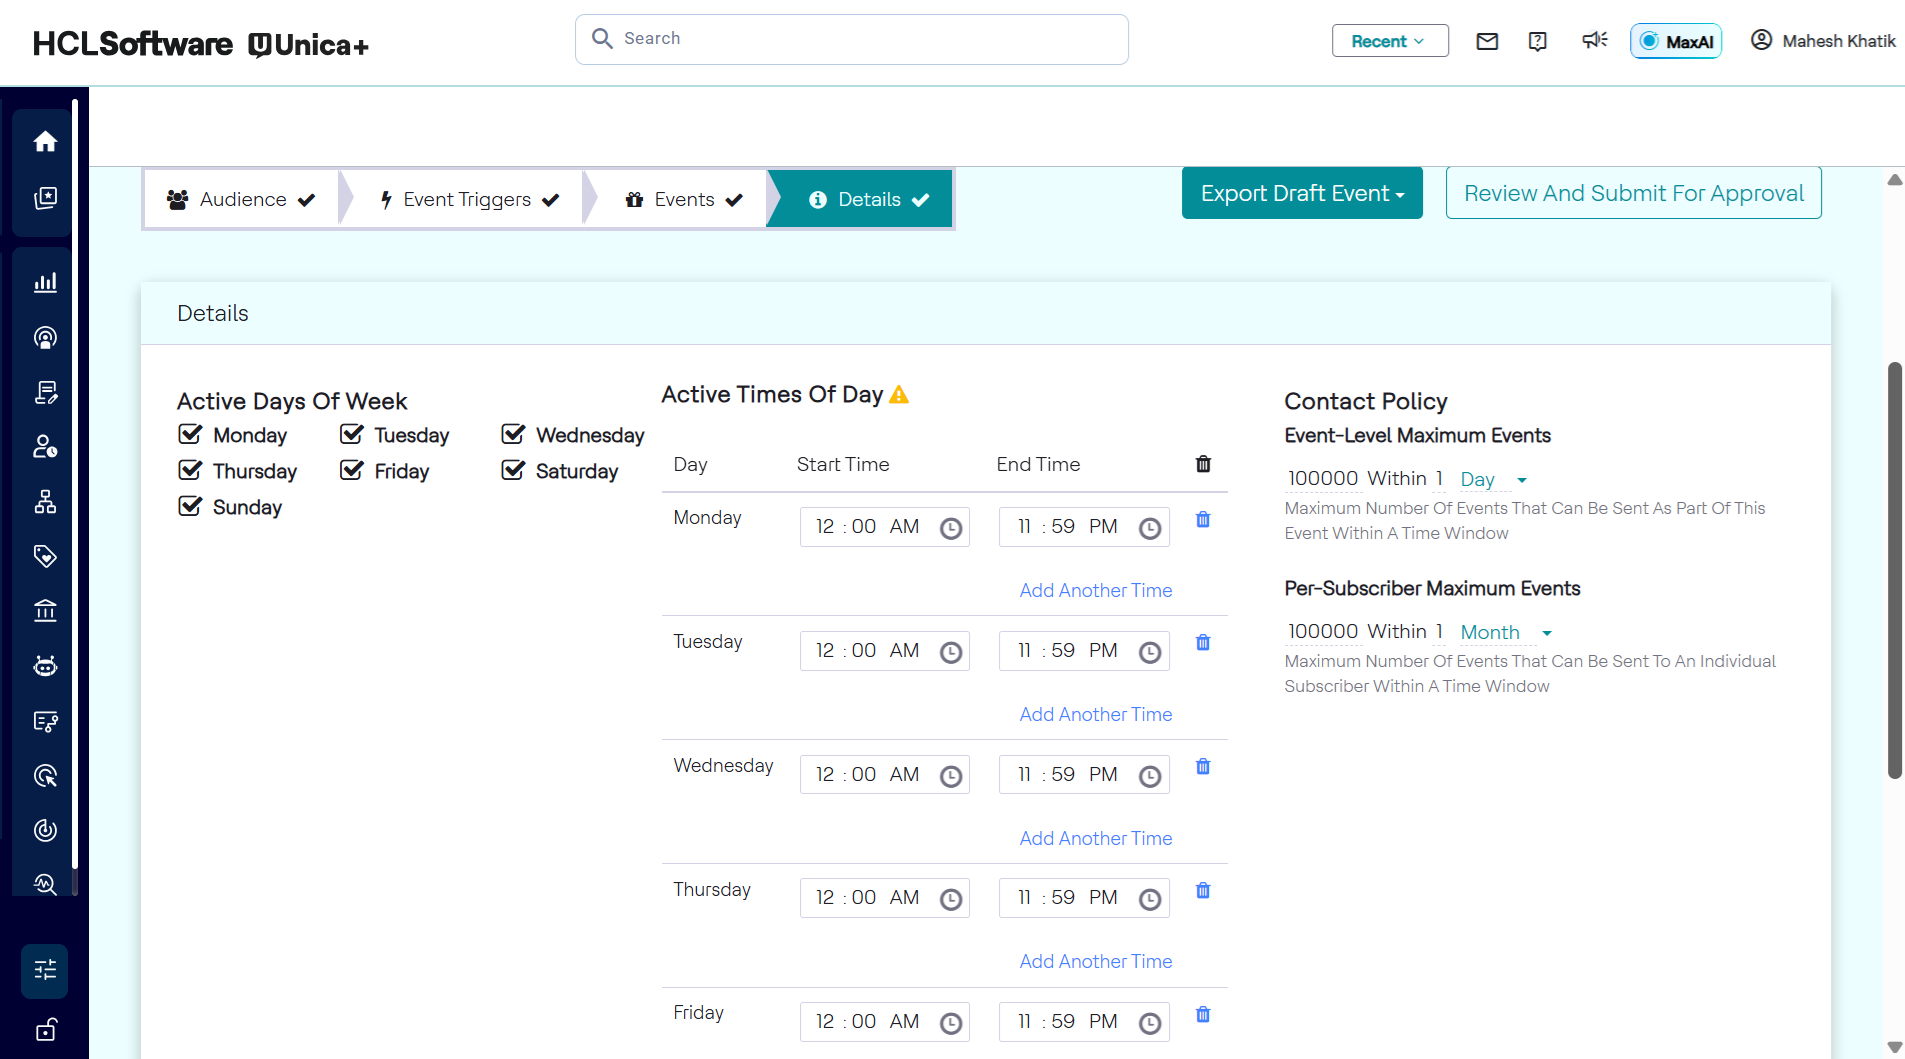Open clock picker for Tuesday start time

coord(951,652)
